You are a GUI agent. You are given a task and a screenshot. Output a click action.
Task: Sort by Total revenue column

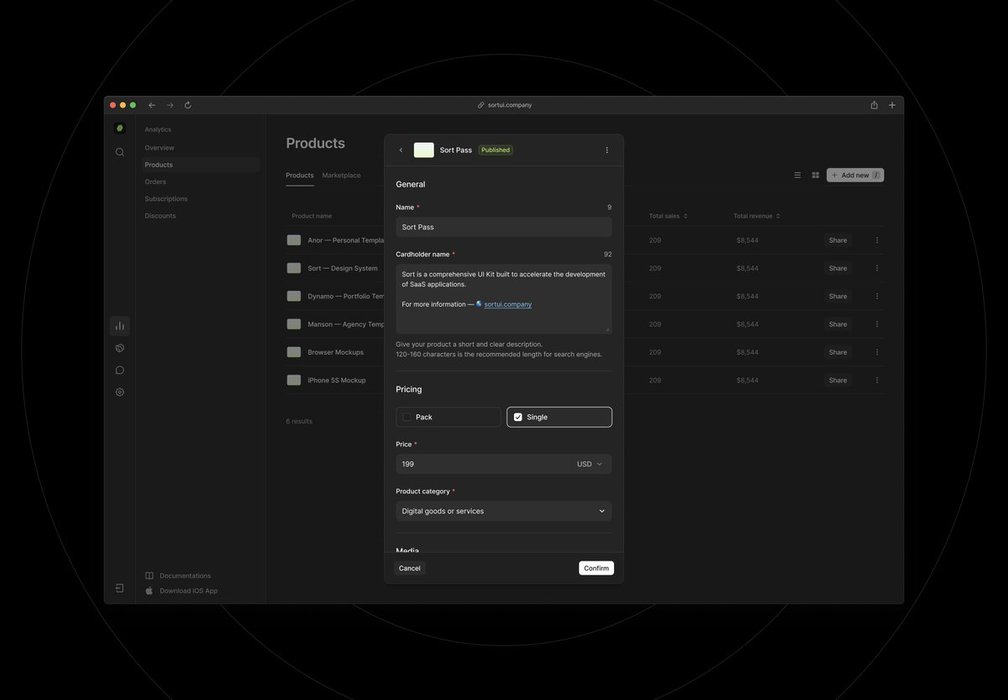click(756, 216)
